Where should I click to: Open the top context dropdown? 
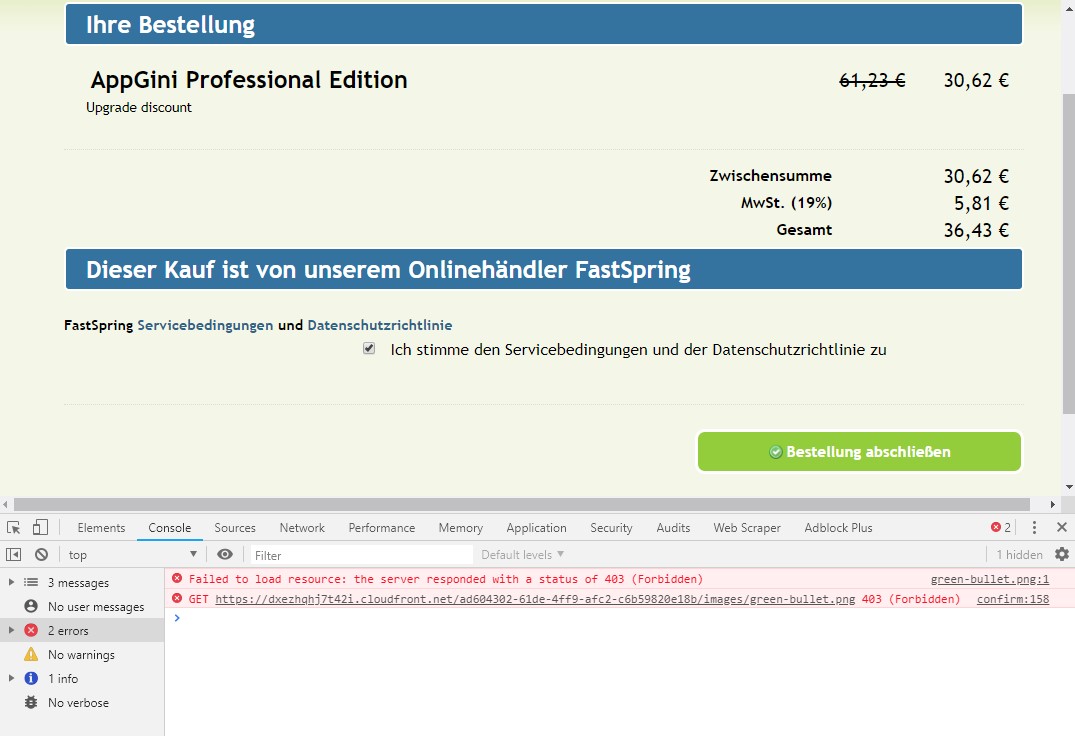(132, 554)
